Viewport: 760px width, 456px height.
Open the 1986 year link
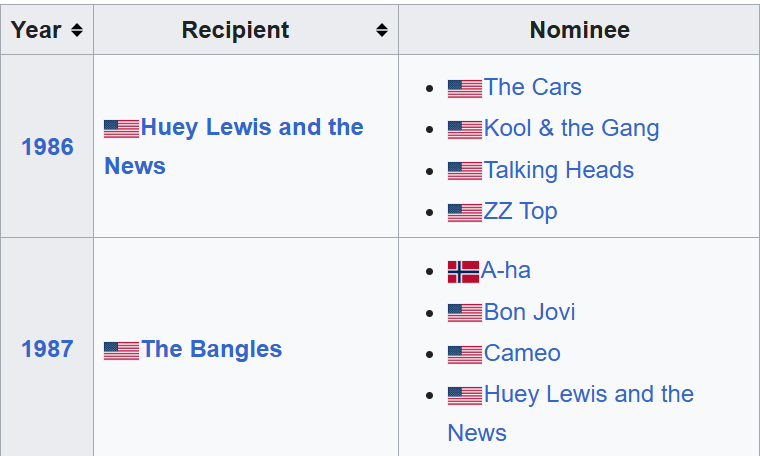47,147
